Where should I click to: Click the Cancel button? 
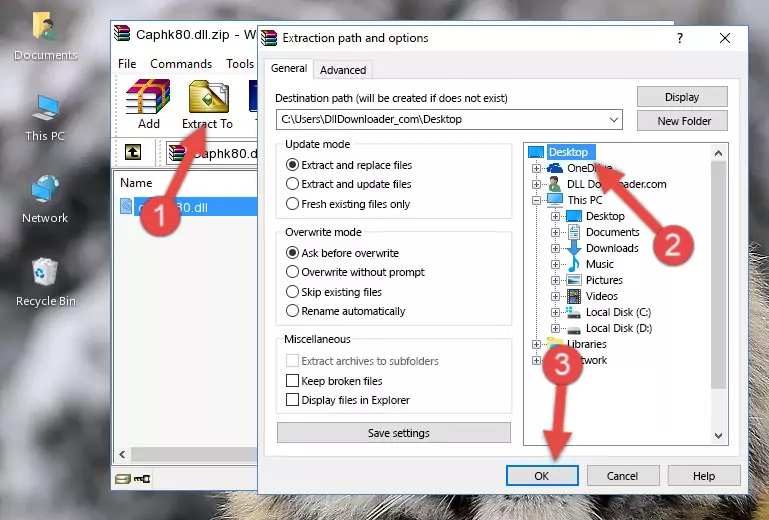(x=622, y=476)
